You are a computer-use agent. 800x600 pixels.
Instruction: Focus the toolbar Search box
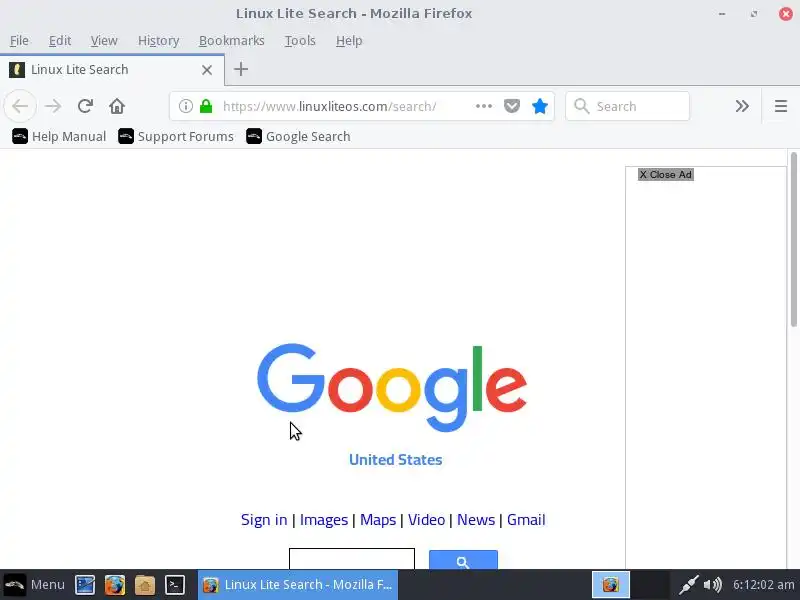[x=628, y=106]
